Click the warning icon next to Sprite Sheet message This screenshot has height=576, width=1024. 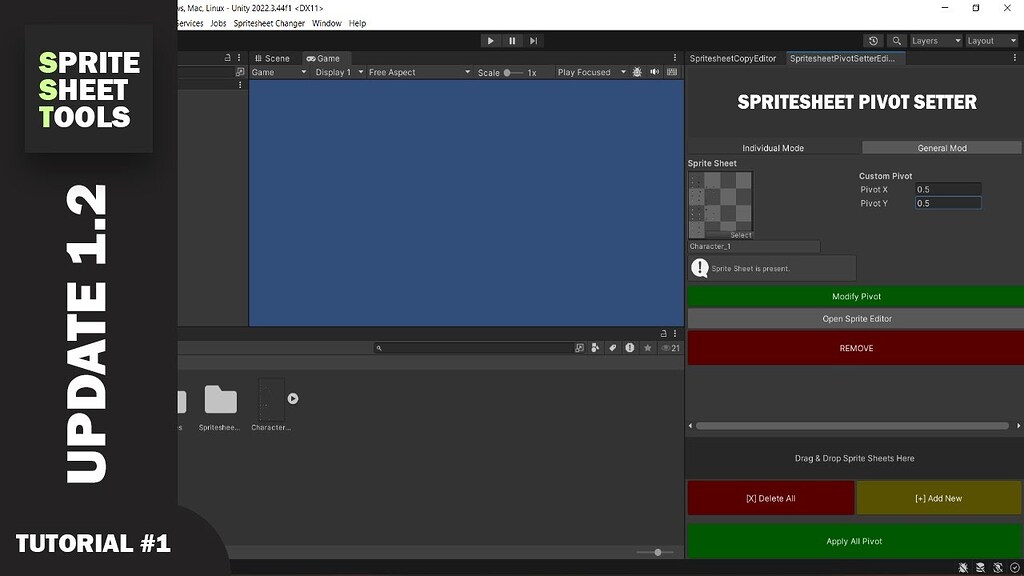pyautogui.click(x=700, y=267)
